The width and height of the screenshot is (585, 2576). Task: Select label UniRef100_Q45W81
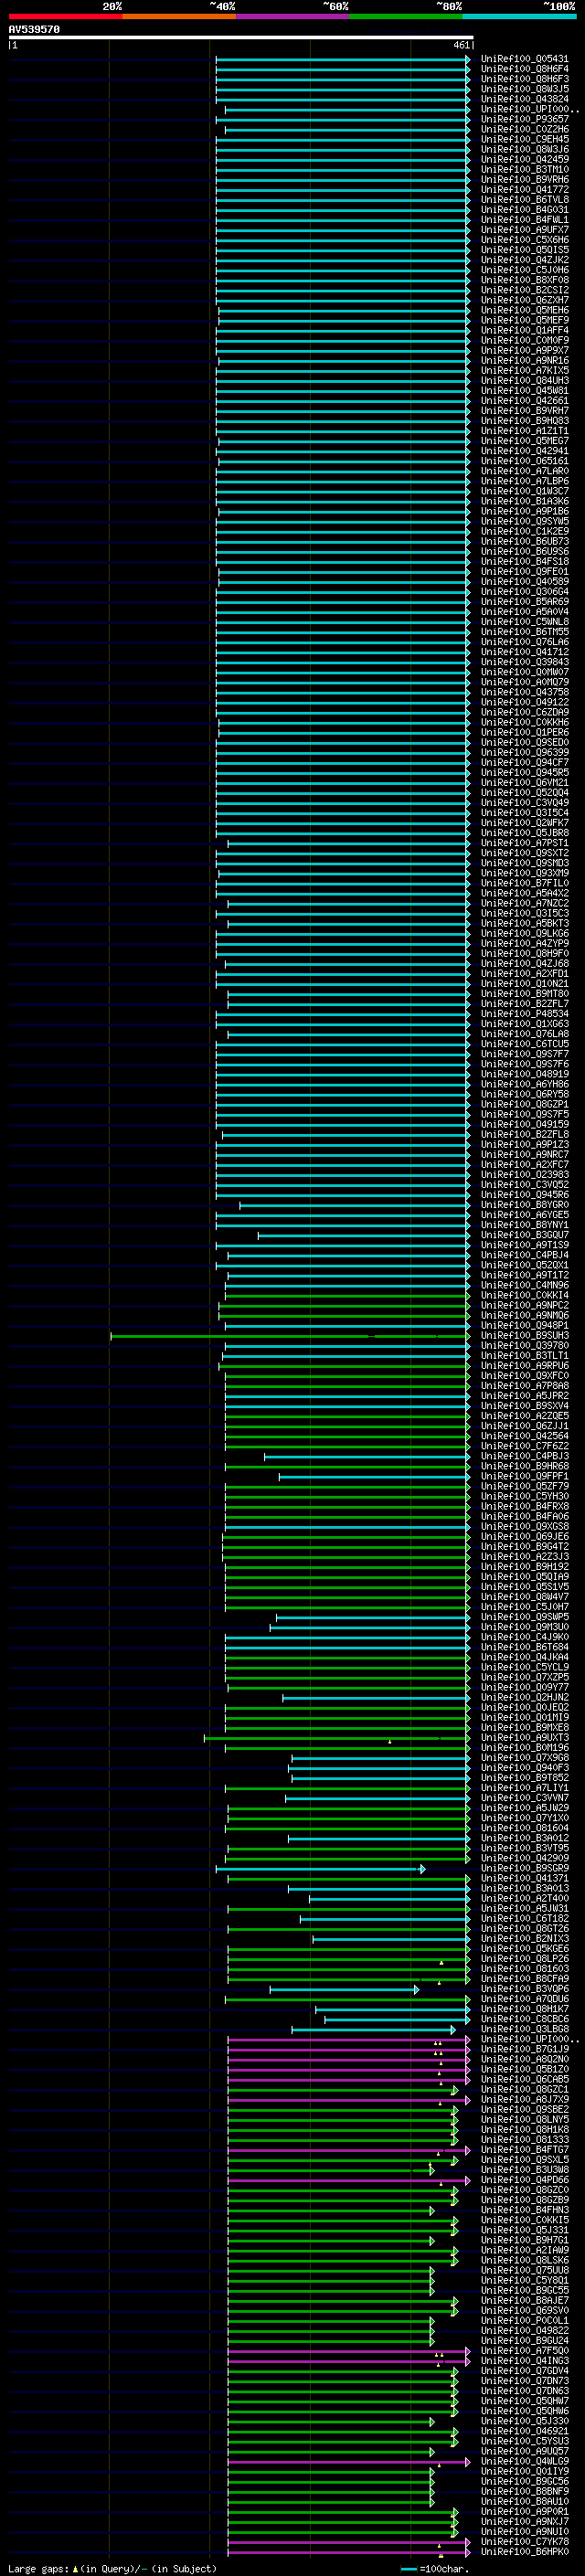(524, 390)
